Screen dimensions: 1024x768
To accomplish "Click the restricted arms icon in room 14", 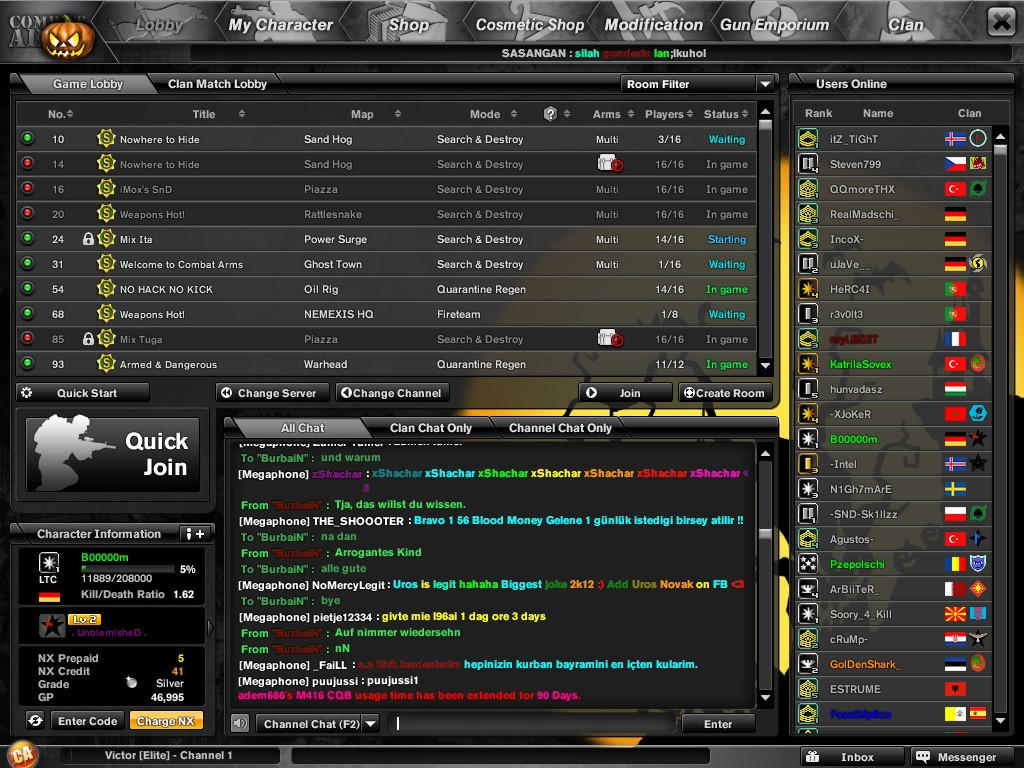I will tap(610, 163).
